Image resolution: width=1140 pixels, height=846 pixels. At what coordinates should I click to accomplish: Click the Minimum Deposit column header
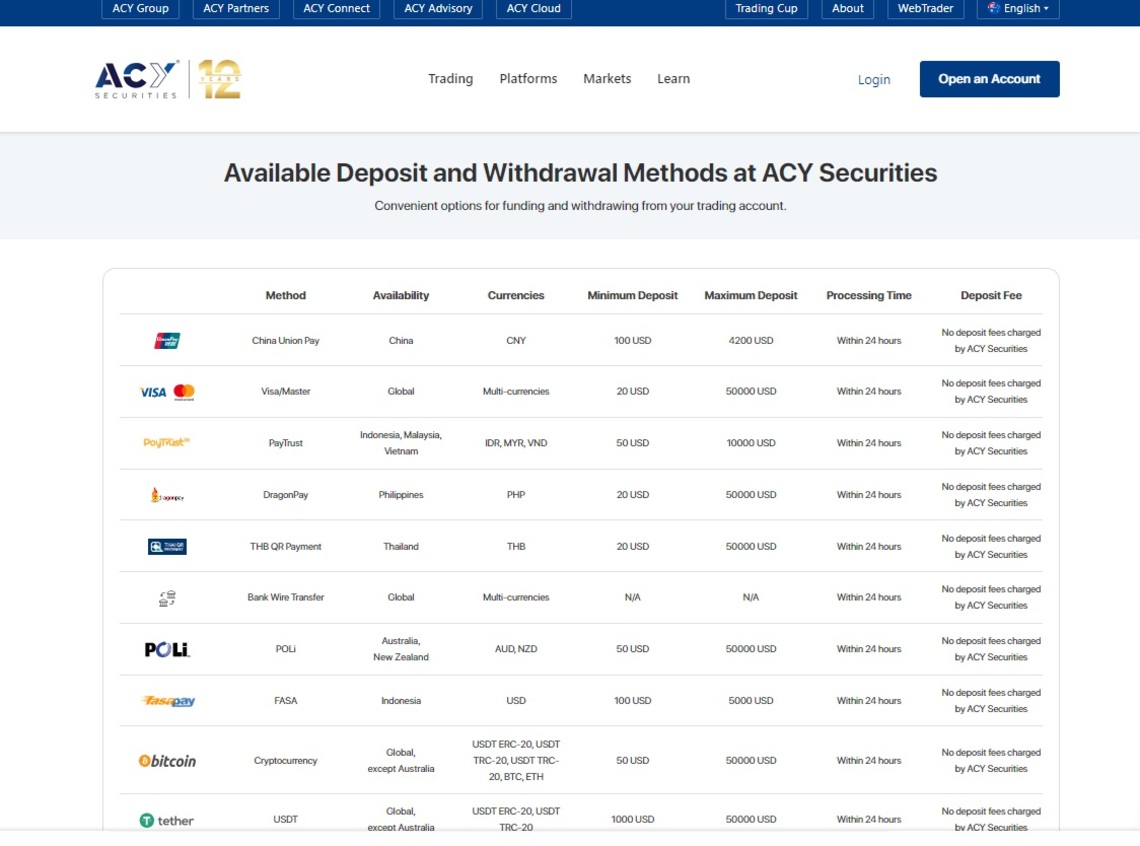pyautogui.click(x=633, y=295)
